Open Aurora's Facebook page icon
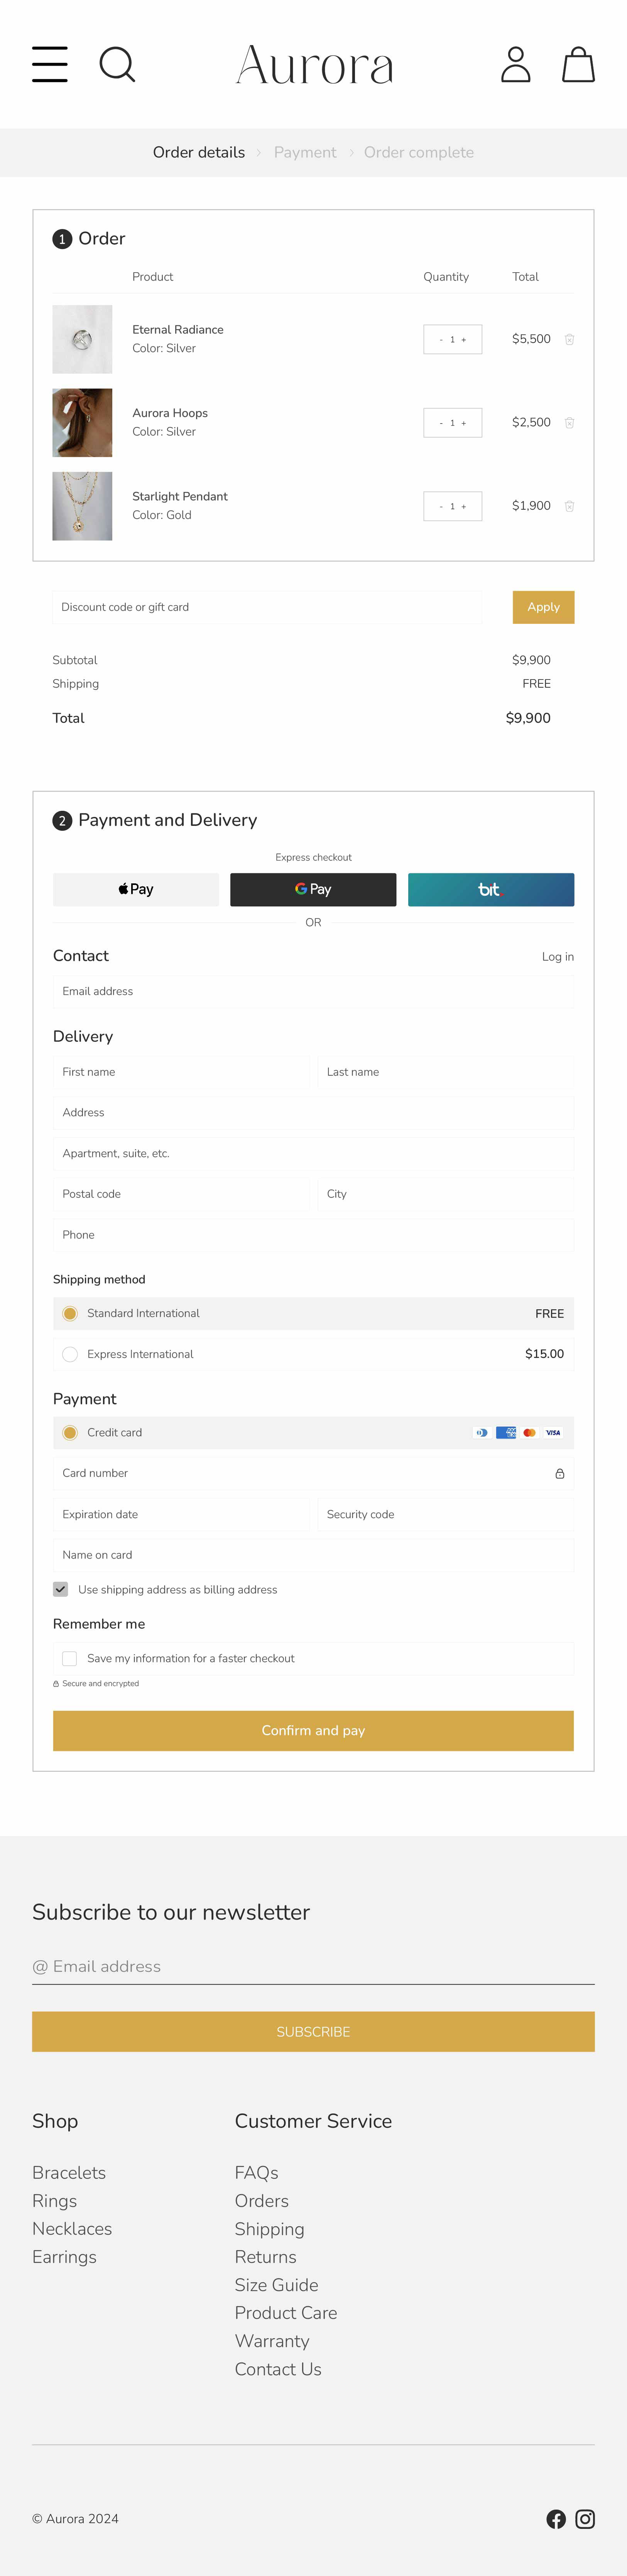Viewport: 627px width, 2576px height. [556, 2519]
